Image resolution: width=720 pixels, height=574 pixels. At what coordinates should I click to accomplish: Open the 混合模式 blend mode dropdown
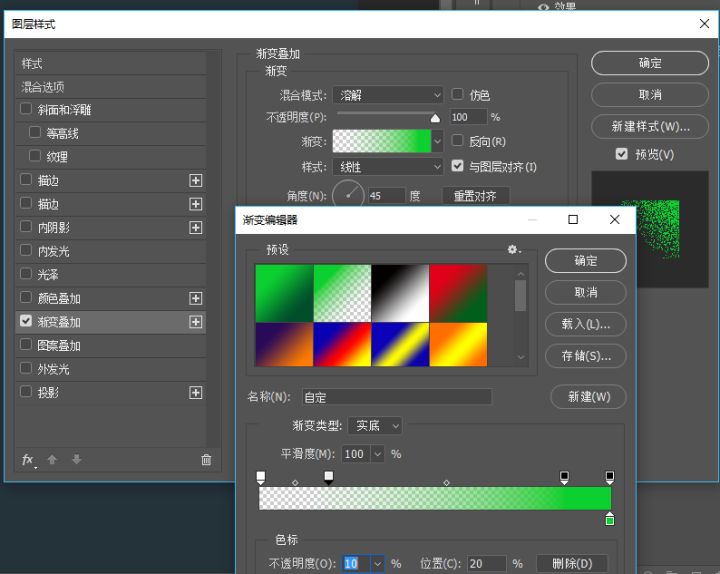pos(388,95)
